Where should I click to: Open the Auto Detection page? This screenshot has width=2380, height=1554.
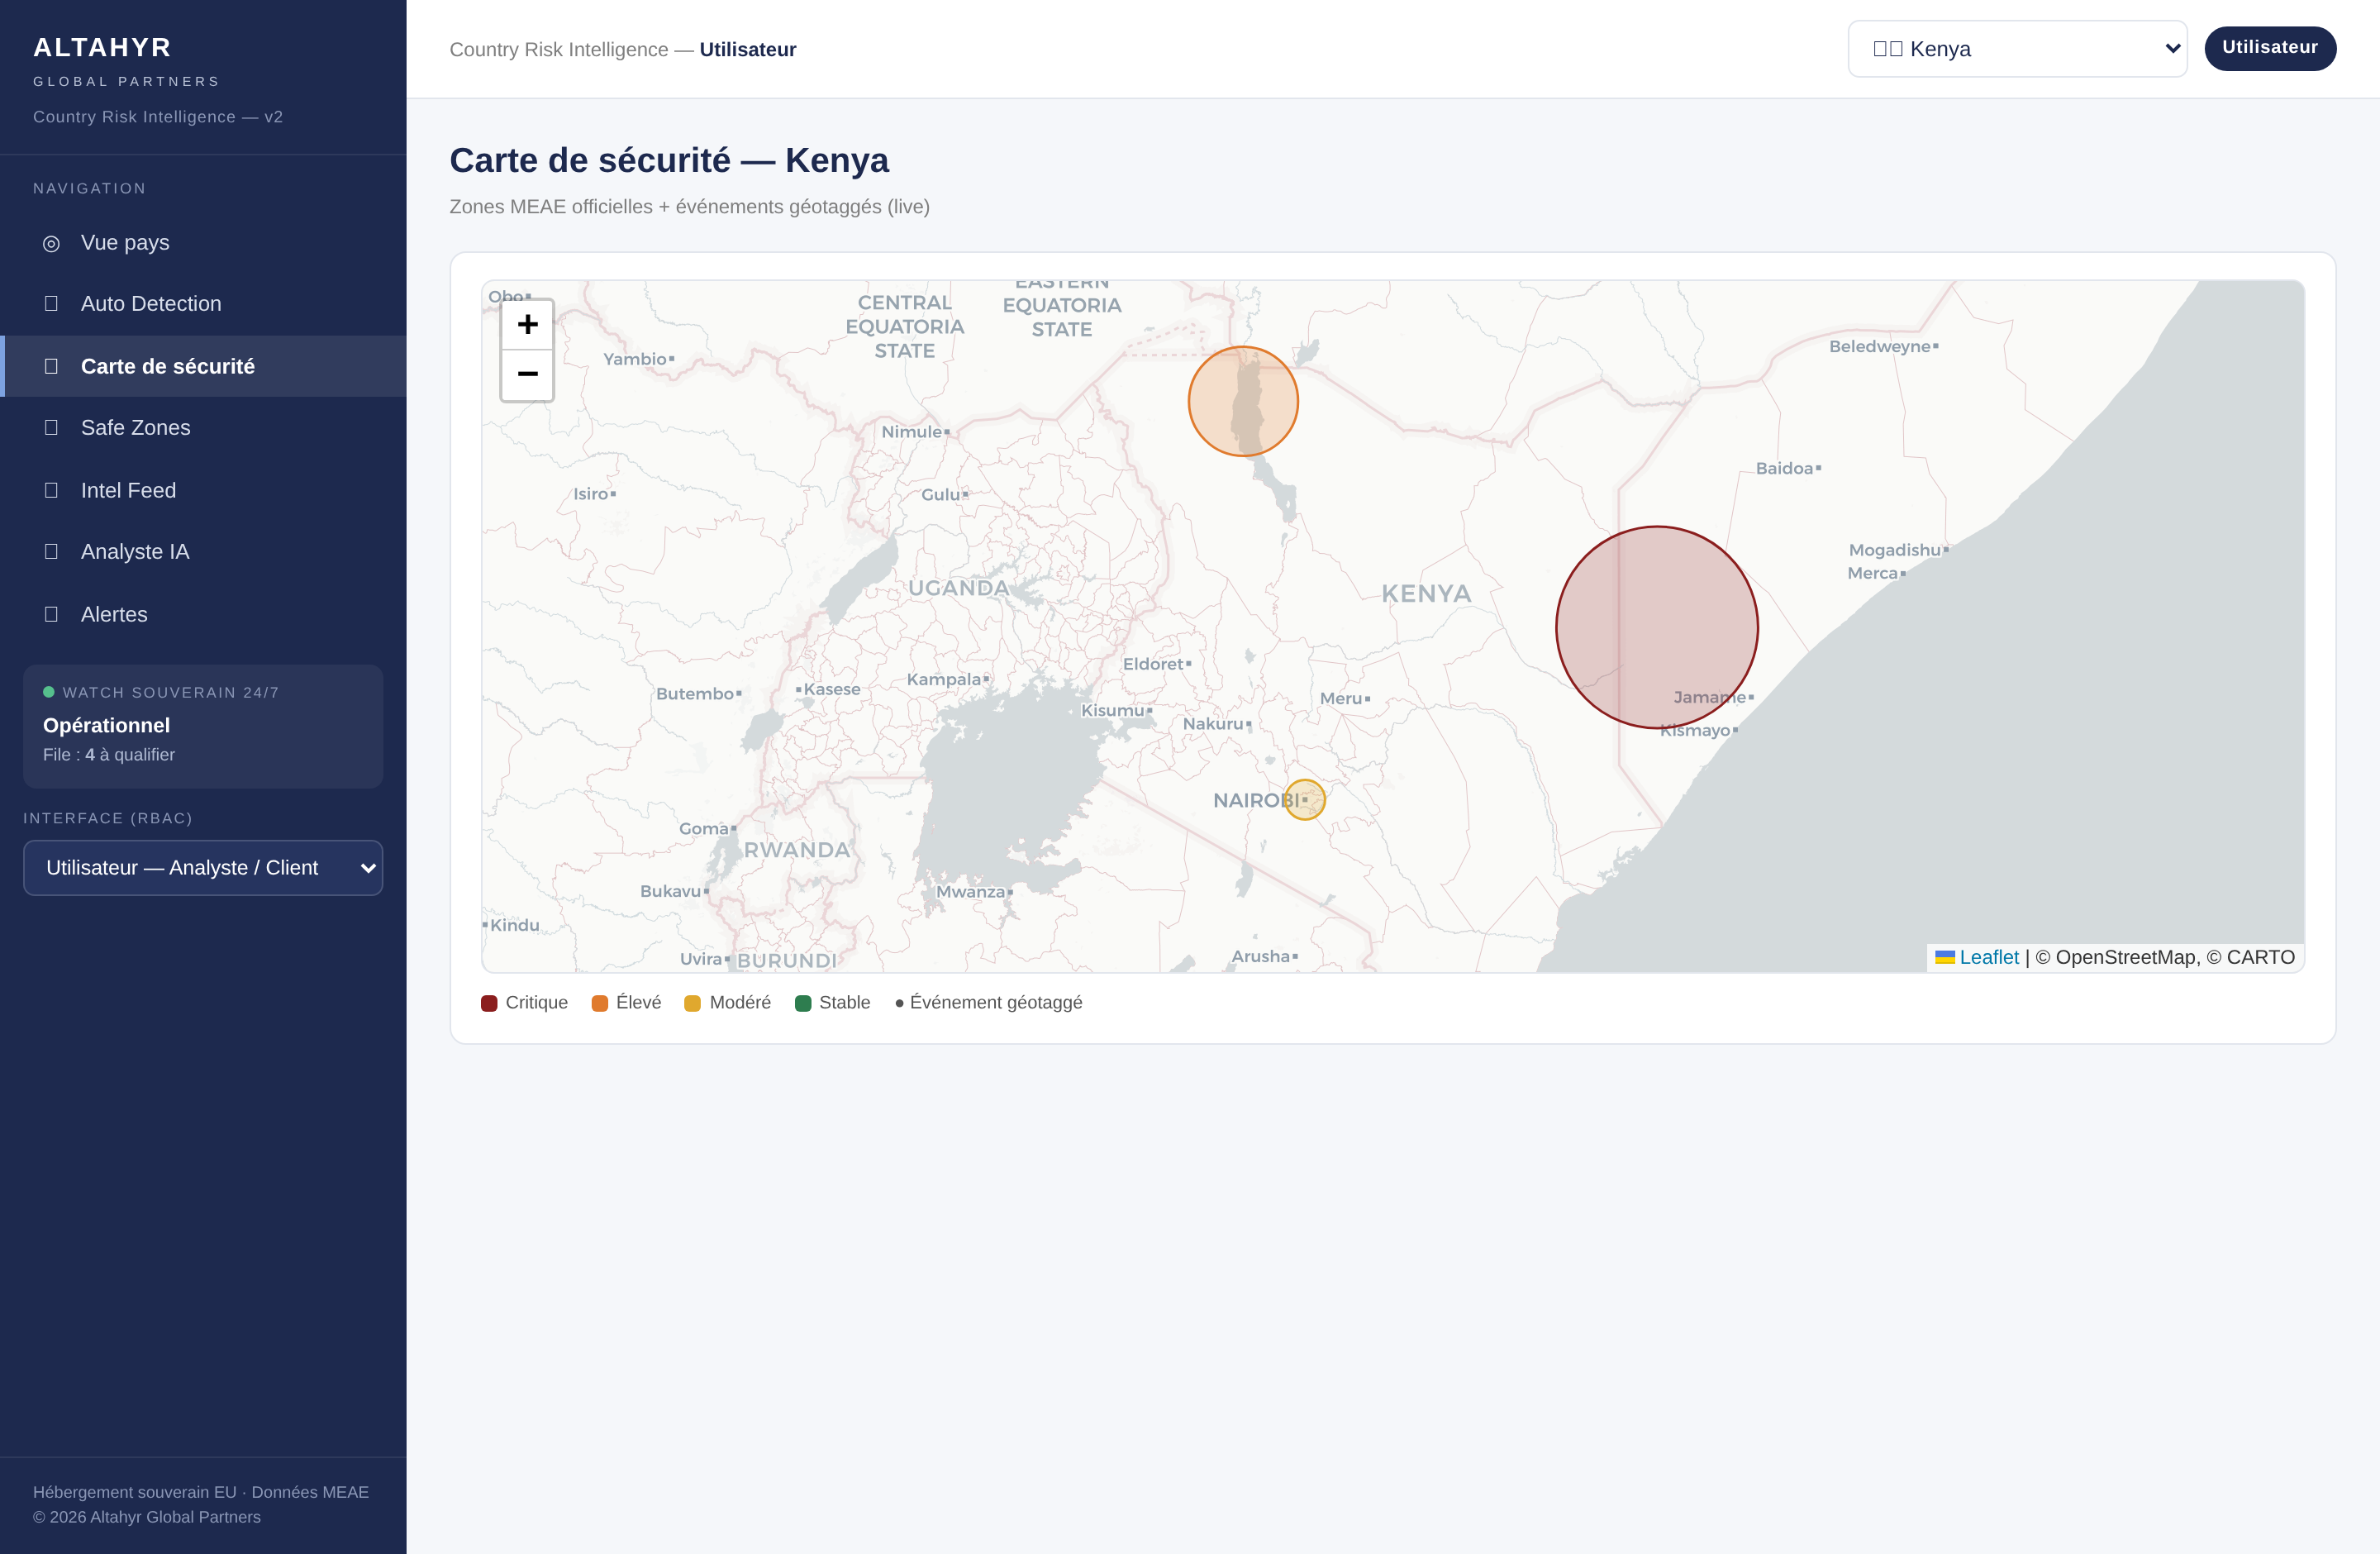pyautogui.click(x=203, y=304)
